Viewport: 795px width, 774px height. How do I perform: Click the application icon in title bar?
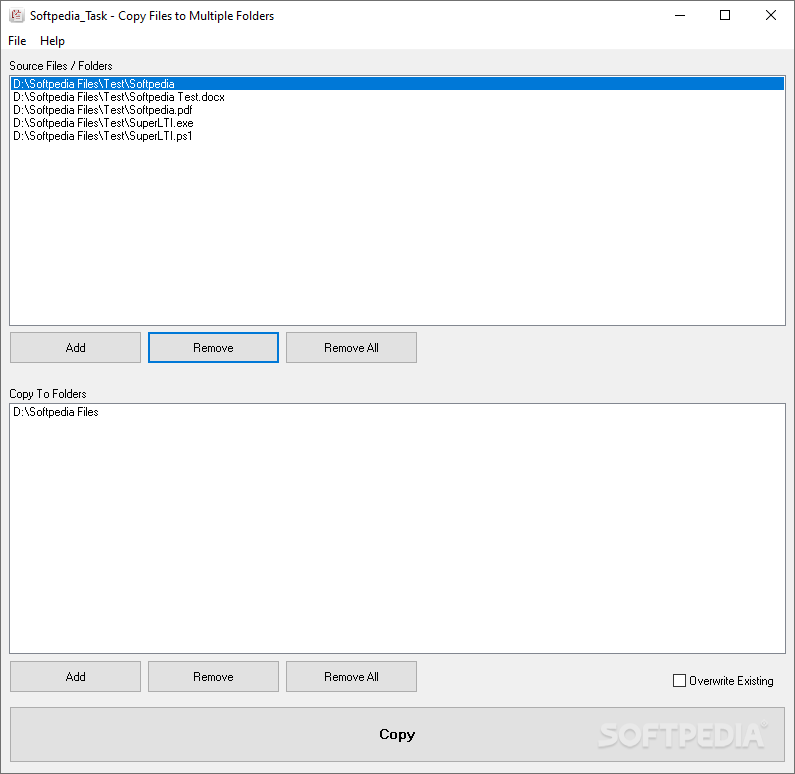(16, 16)
